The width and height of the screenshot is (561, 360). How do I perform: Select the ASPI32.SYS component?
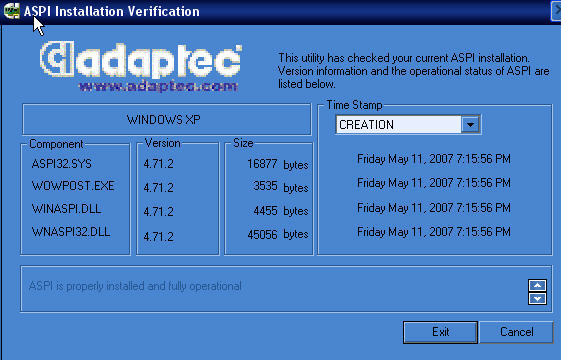62,164
